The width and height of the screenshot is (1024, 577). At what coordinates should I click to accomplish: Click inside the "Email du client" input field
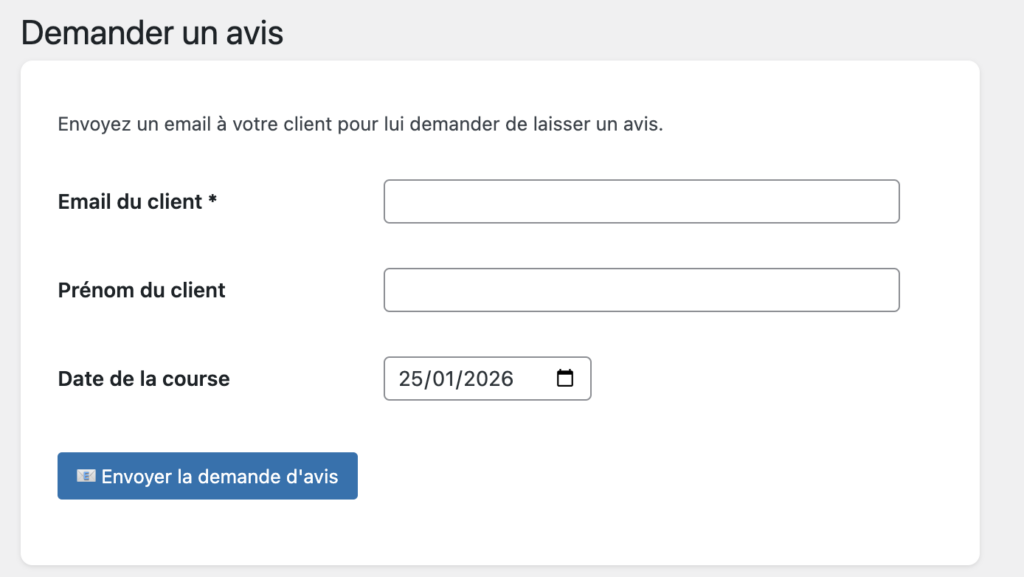[640, 201]
